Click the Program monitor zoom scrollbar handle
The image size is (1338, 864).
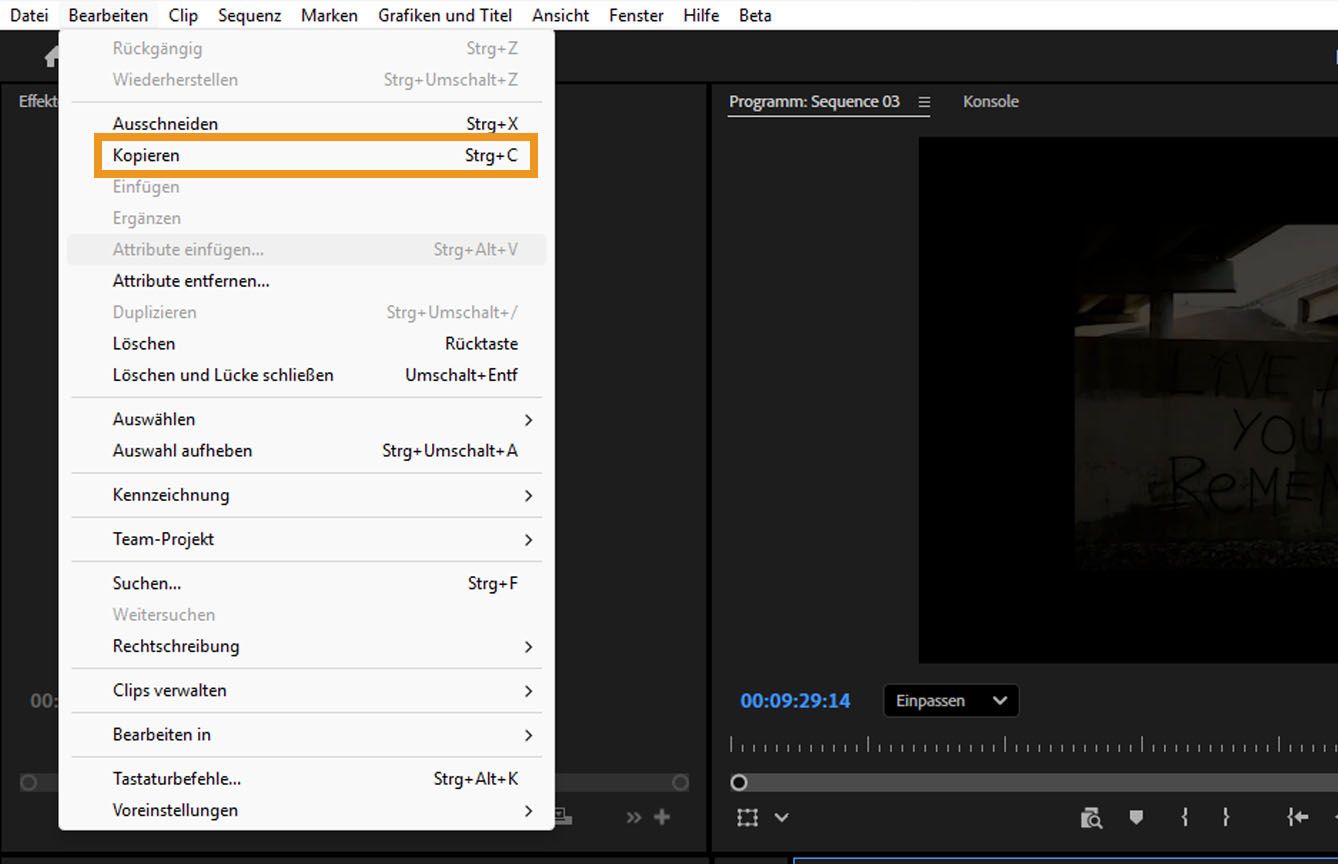coord(739,782)
